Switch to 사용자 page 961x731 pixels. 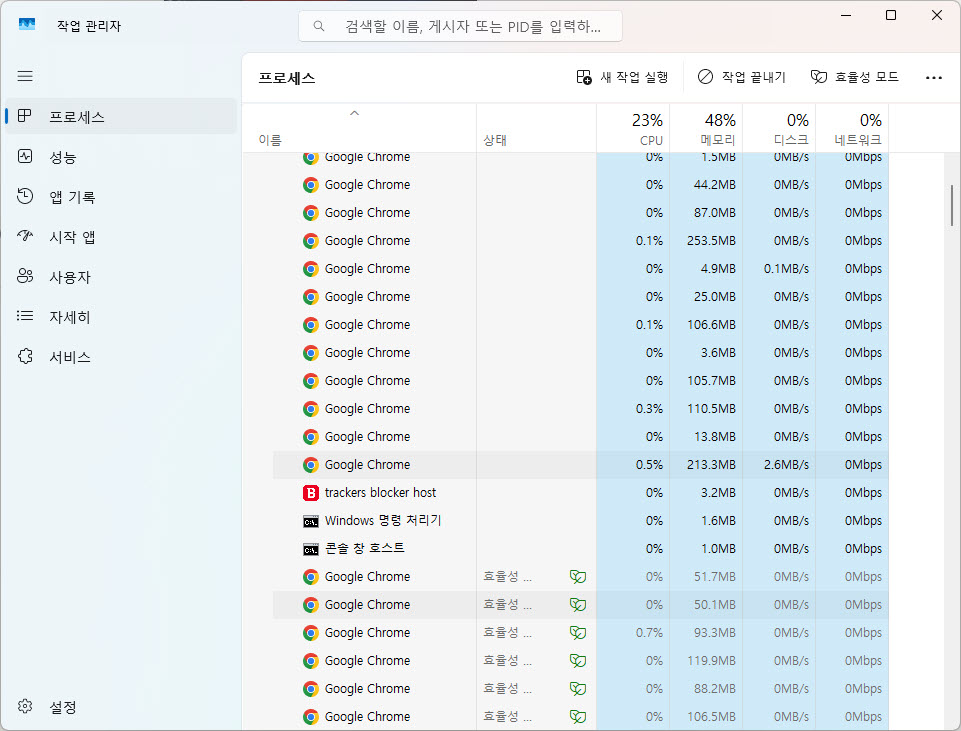[121, 277]
